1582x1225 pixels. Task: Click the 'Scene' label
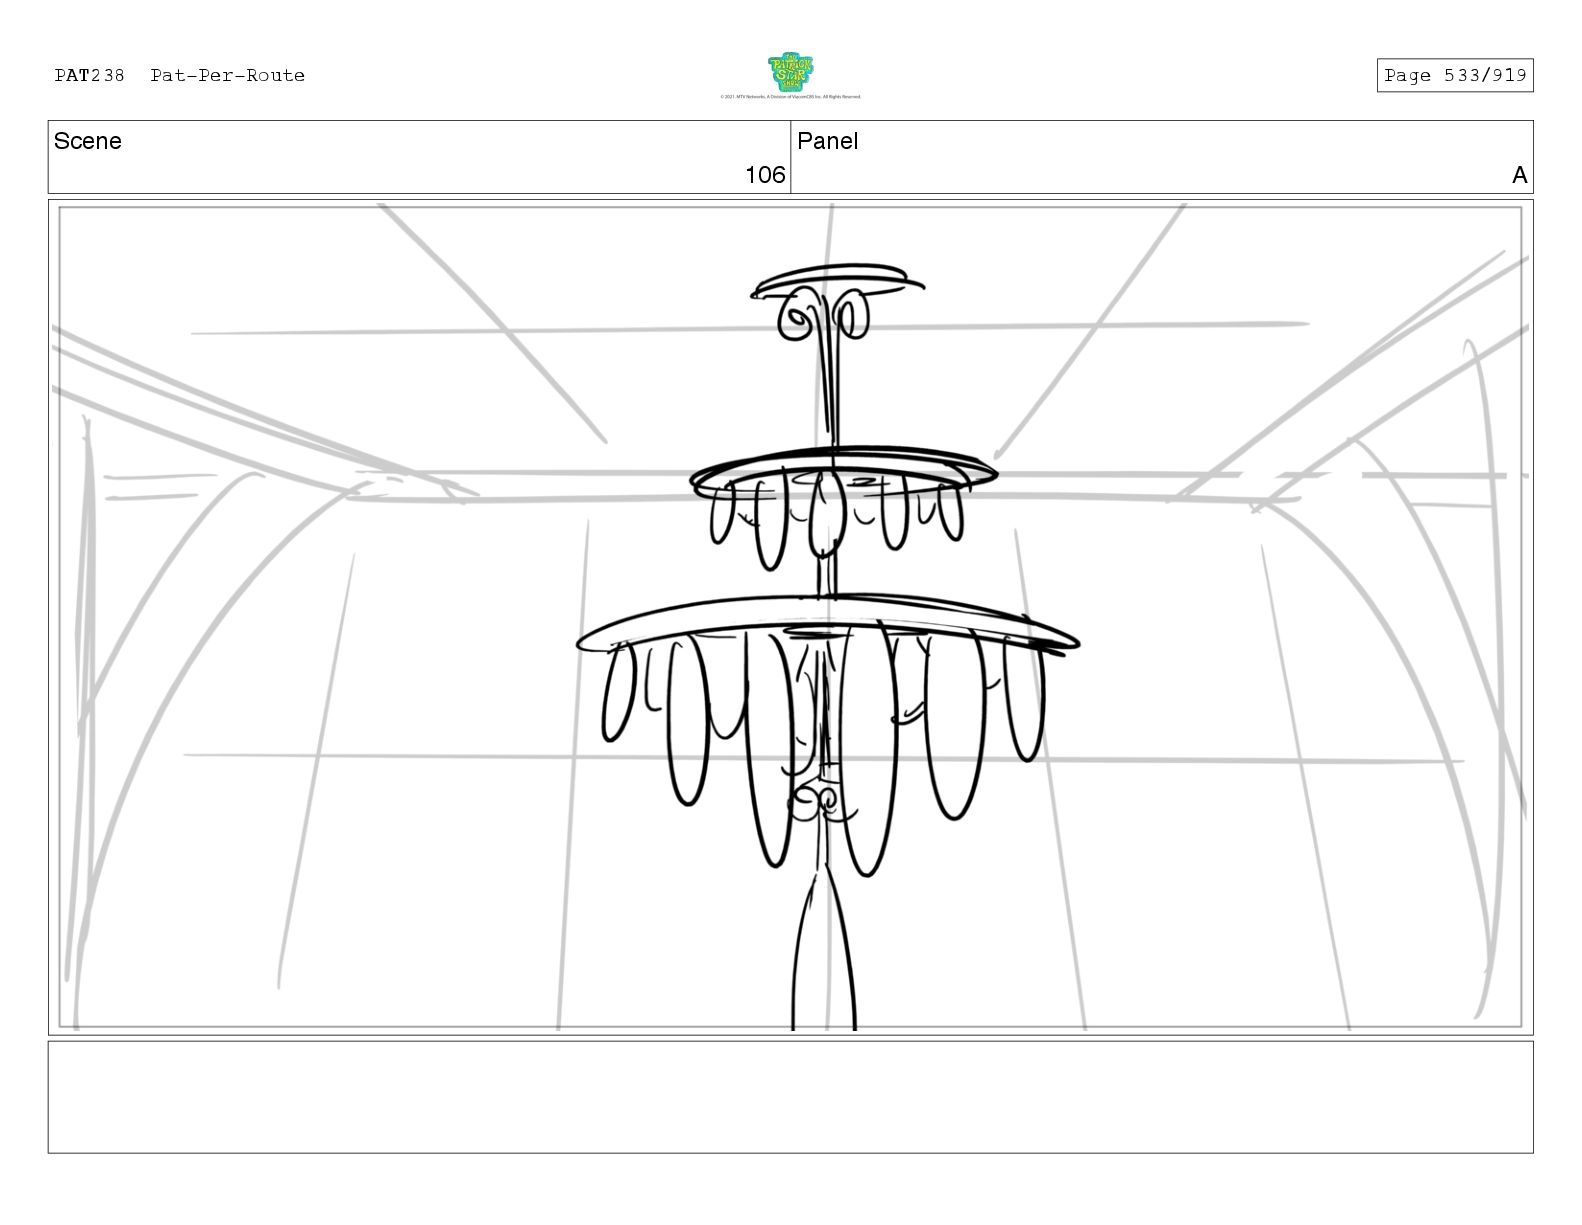(88, 141)
